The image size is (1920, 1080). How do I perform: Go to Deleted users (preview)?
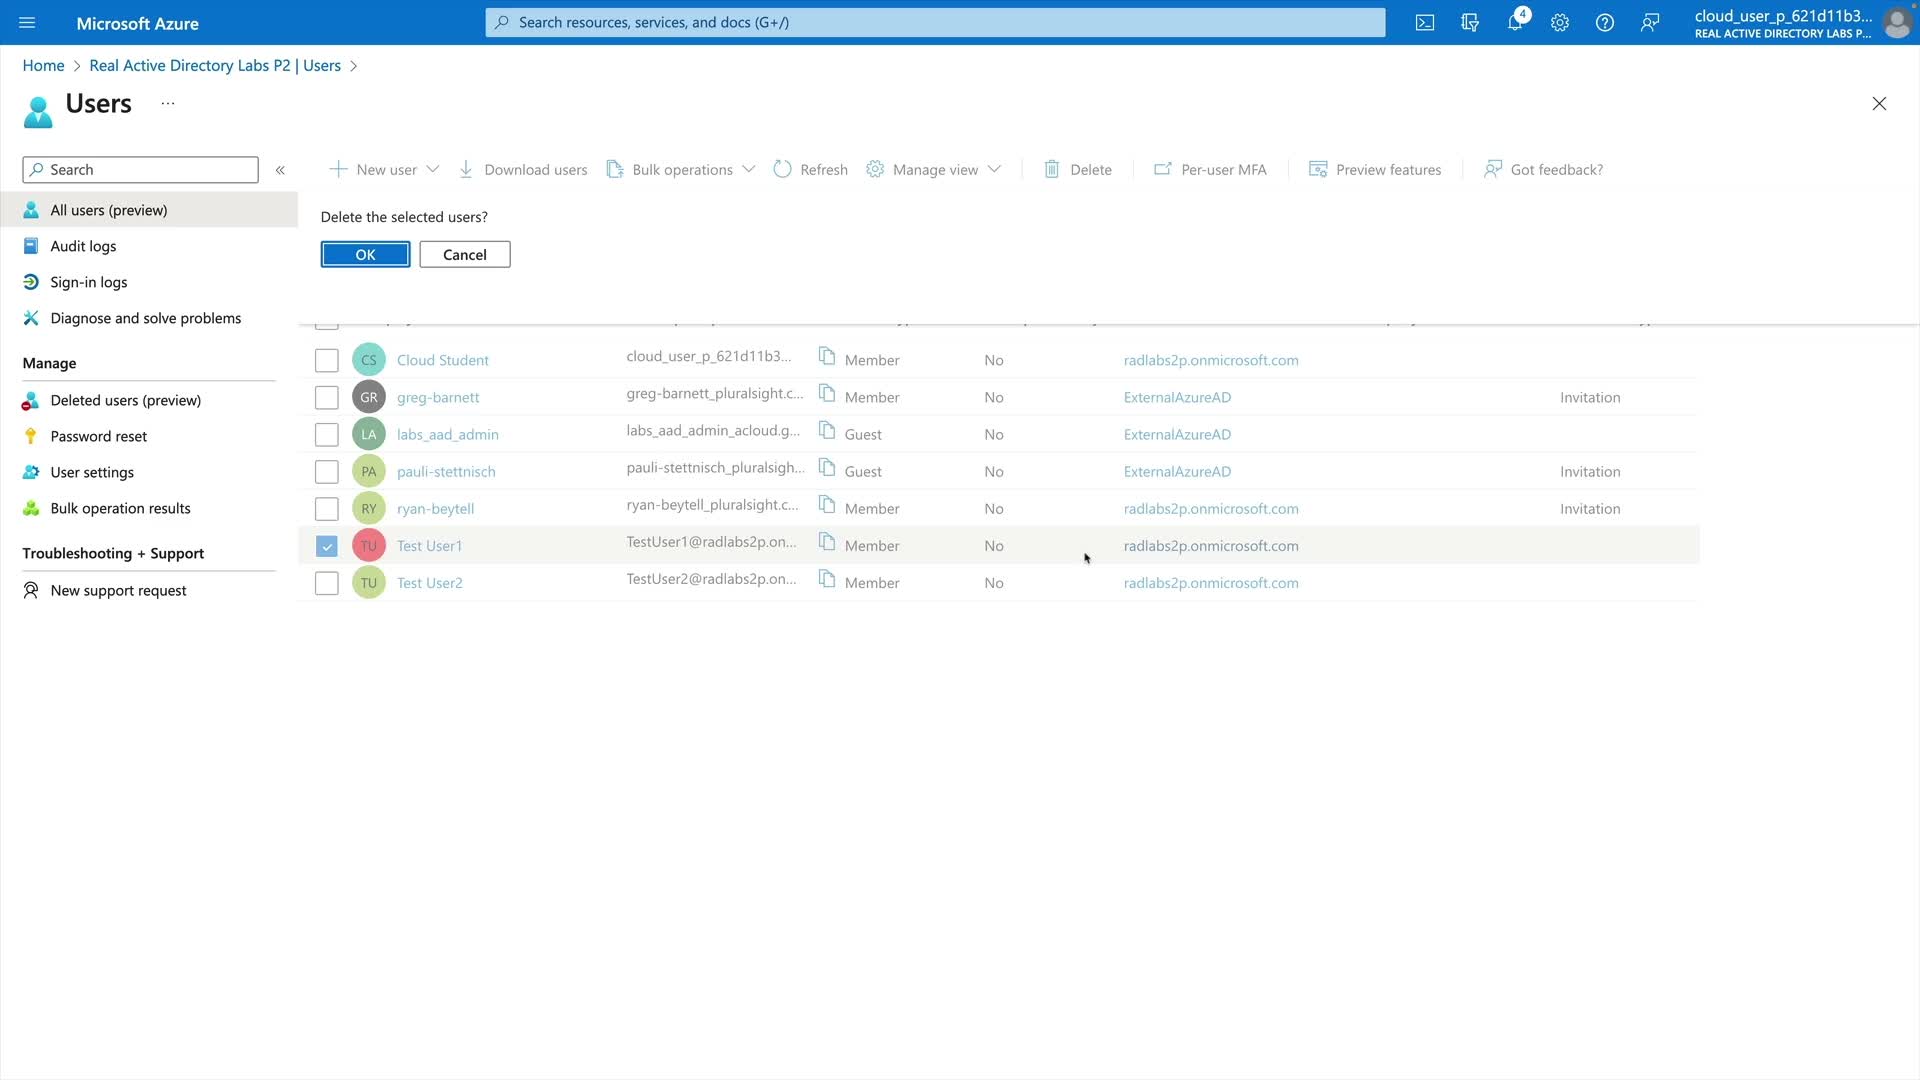[x=125, y=400]
